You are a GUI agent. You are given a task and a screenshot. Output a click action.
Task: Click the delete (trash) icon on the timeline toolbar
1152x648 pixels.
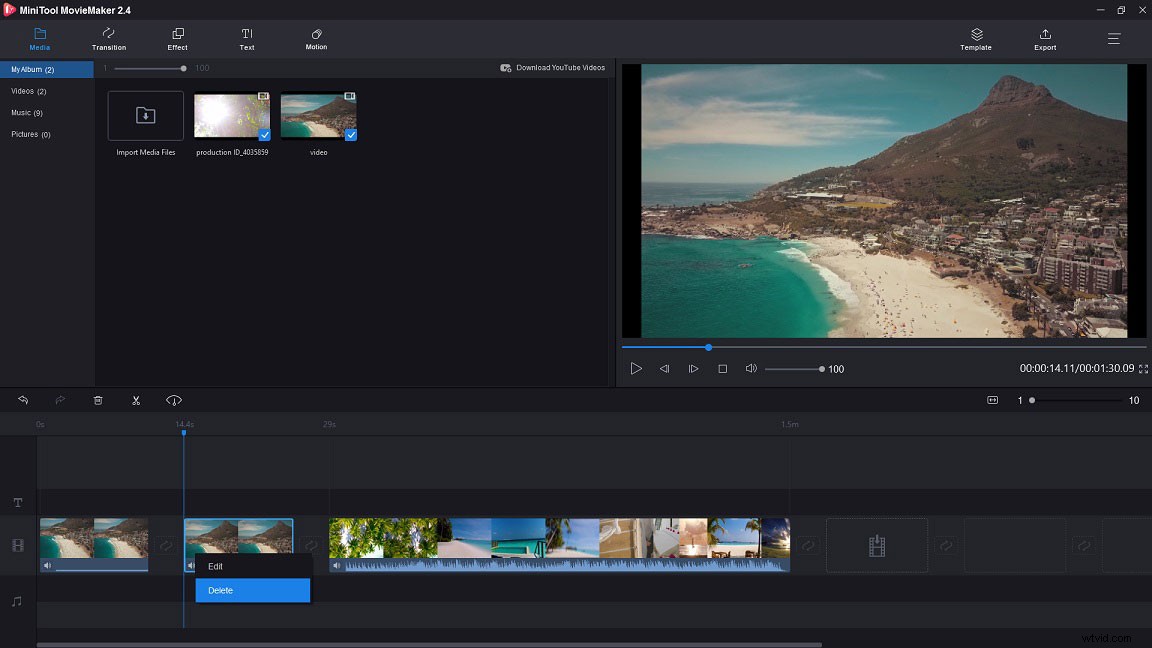point(97,400)
